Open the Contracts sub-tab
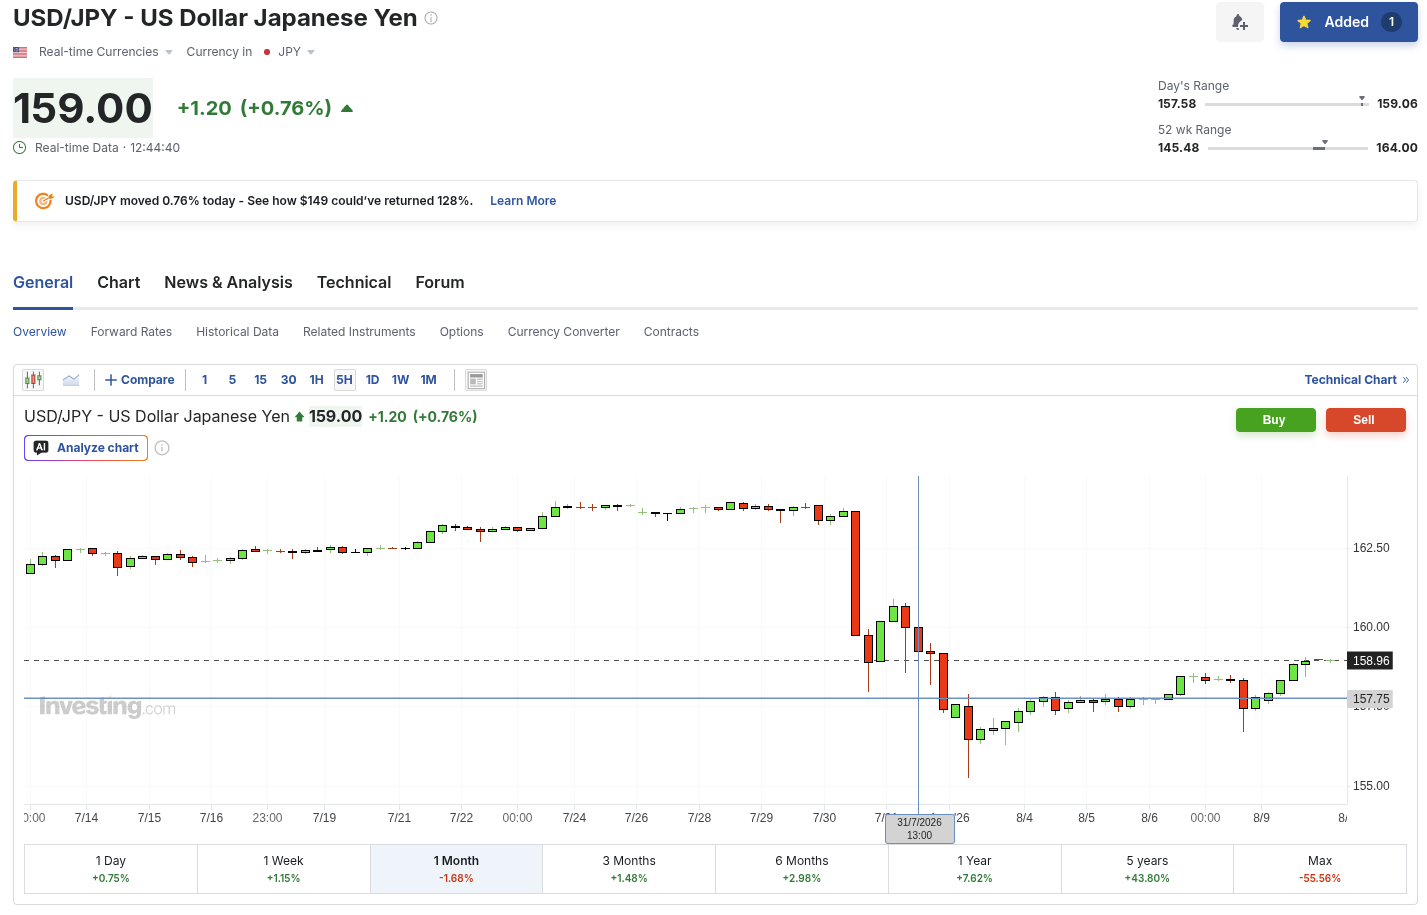The height and width of the screenshot is (915, 1427). 671,332
